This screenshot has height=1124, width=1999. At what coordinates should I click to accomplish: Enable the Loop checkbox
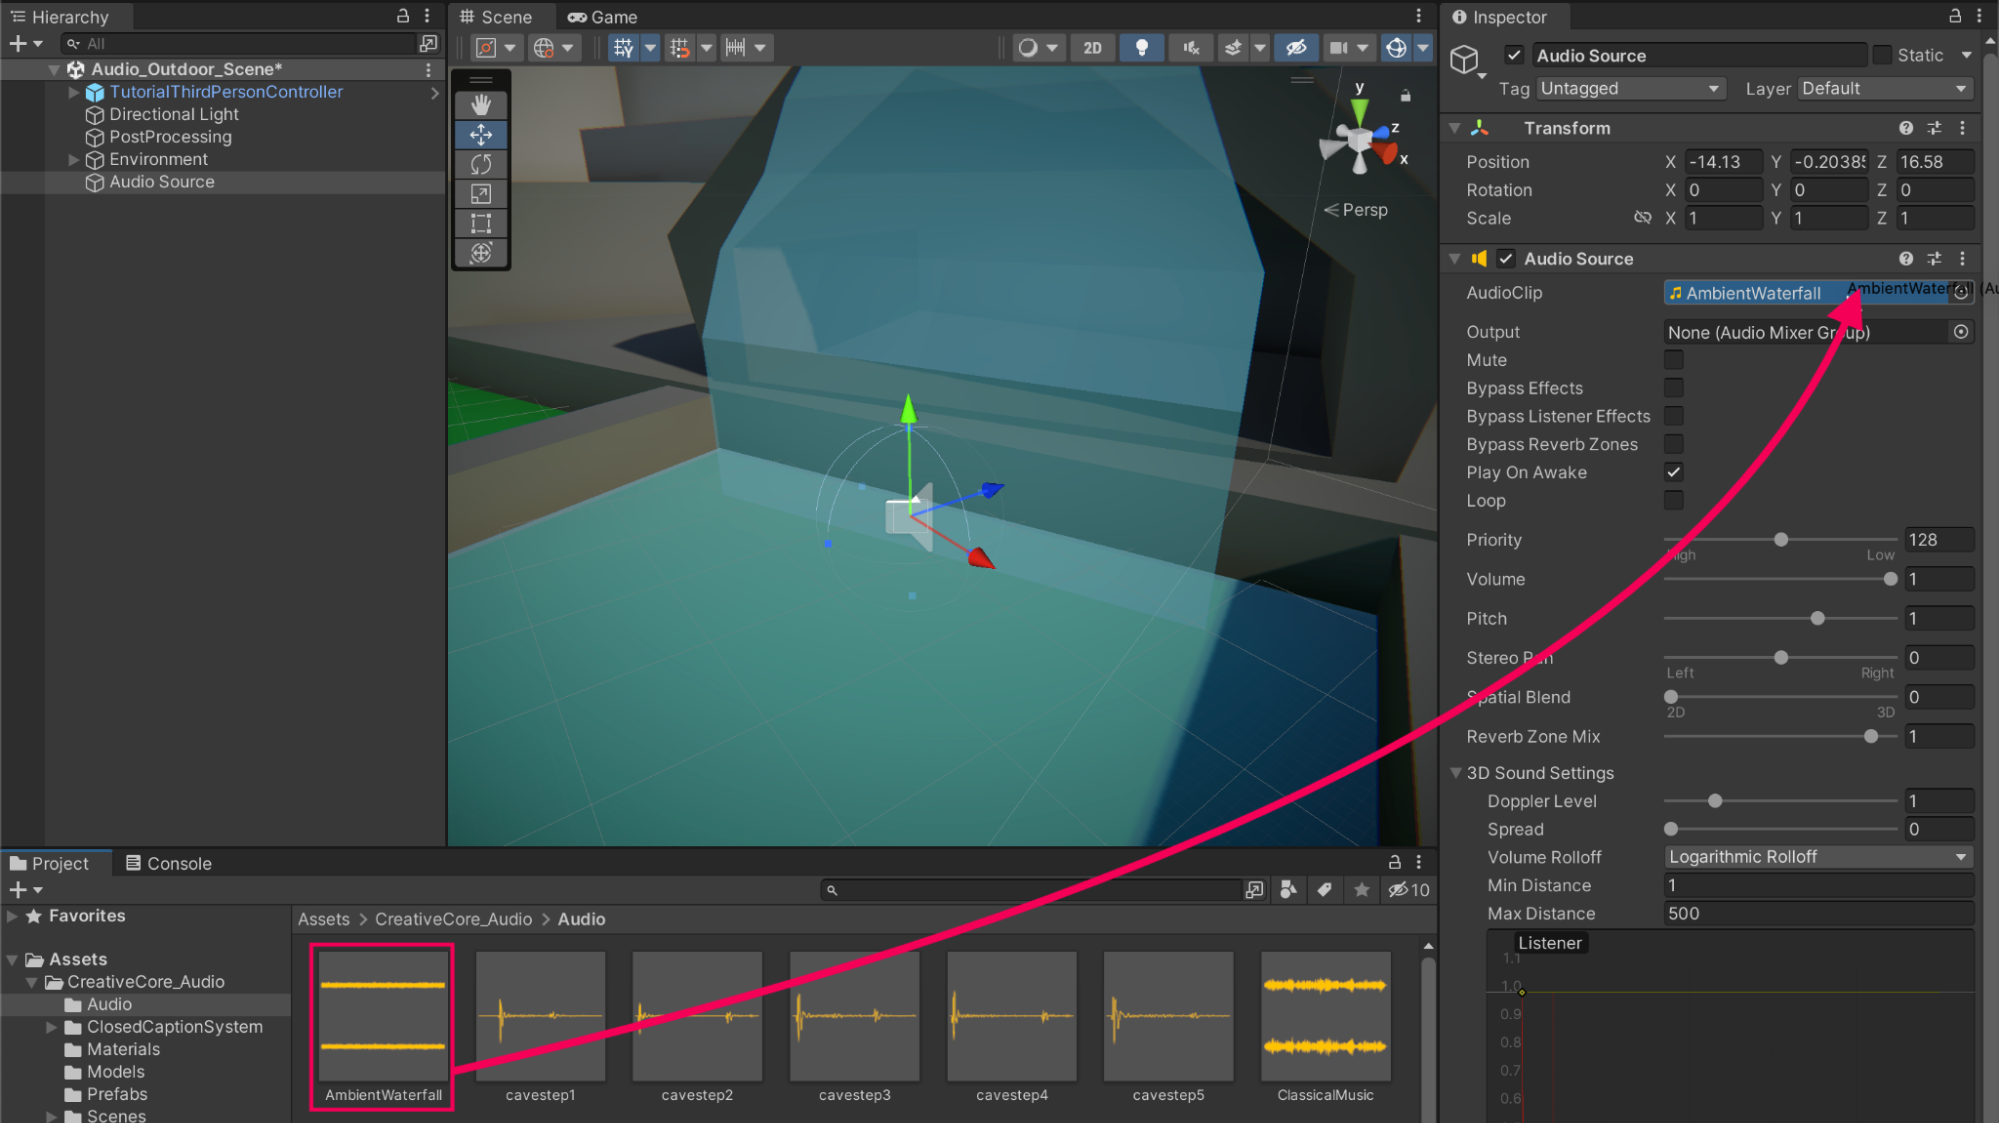tap(1673, 500)
